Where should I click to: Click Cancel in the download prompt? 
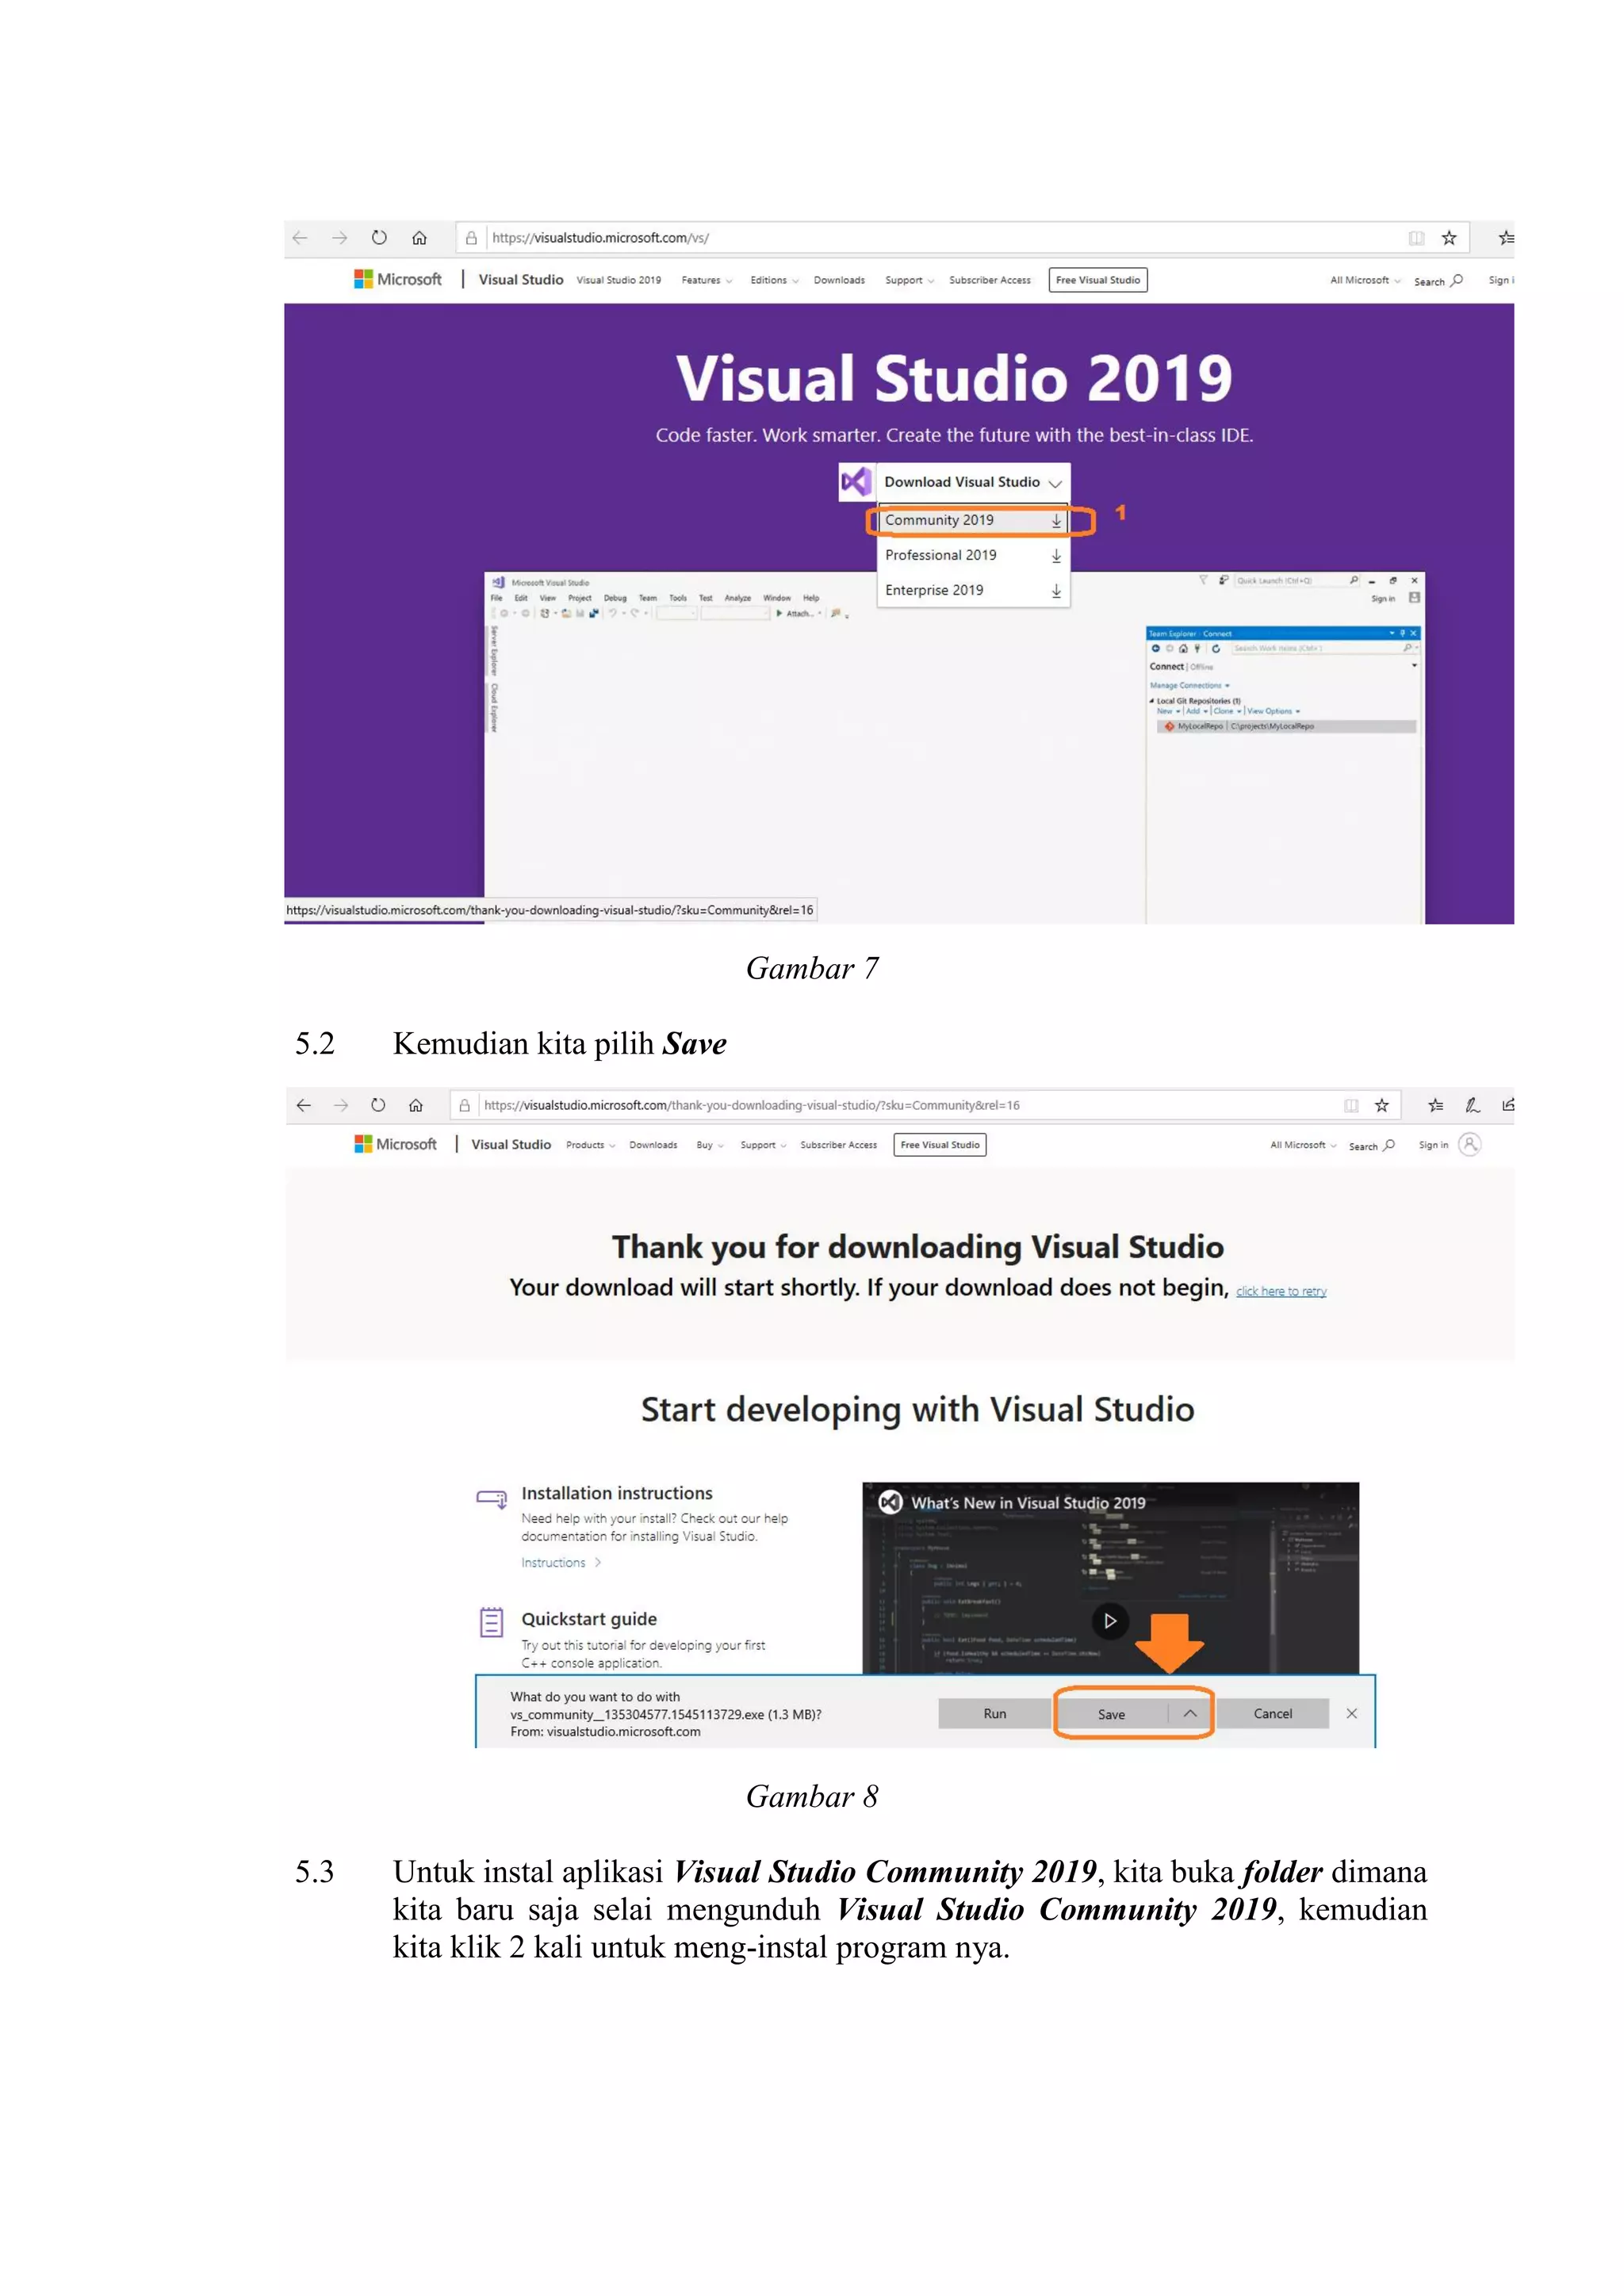1273,1713
